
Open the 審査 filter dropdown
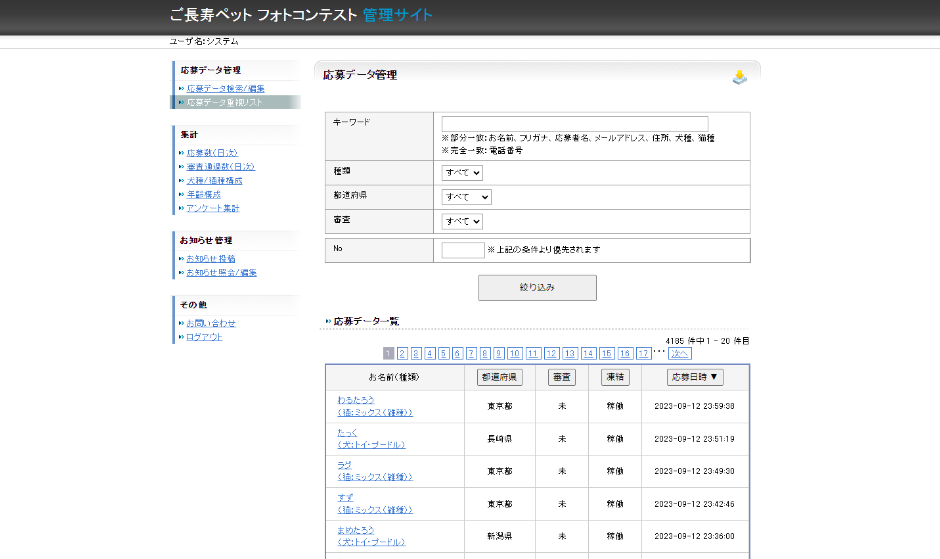pyautogui.click(x=462, y=221)
